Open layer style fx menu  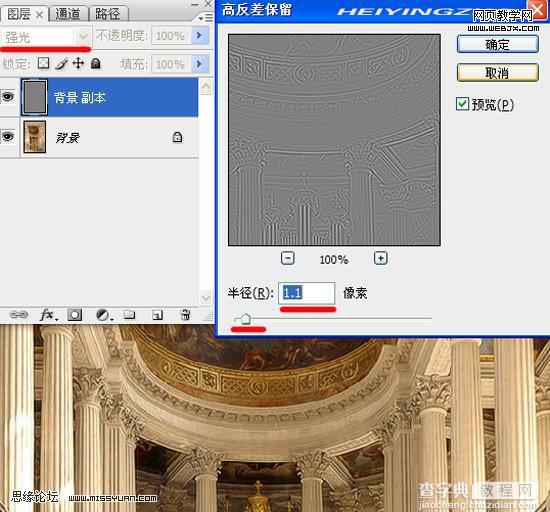[x=48, y=315]
